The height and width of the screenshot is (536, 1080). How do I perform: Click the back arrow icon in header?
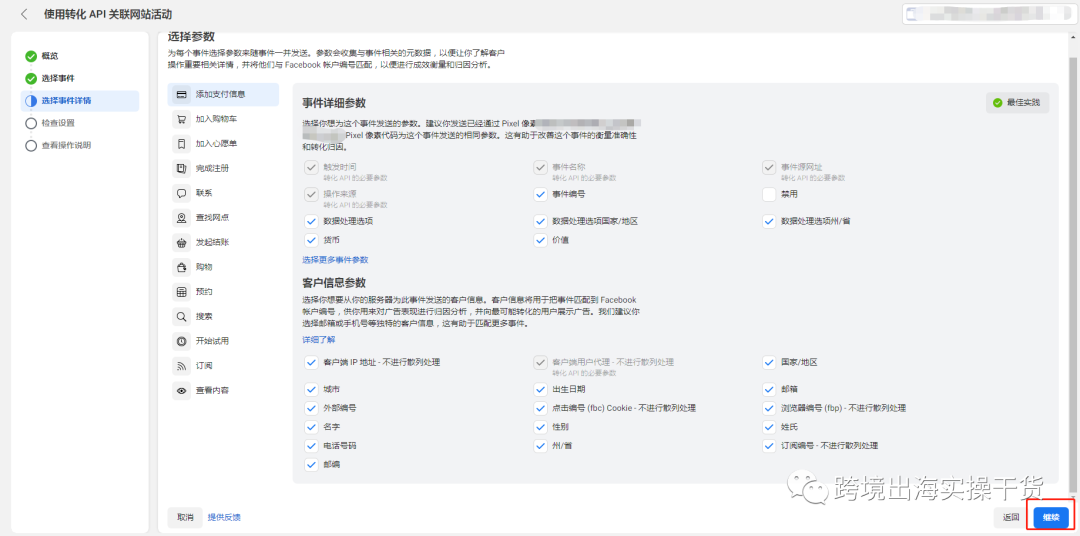click(x=25, y=14)
